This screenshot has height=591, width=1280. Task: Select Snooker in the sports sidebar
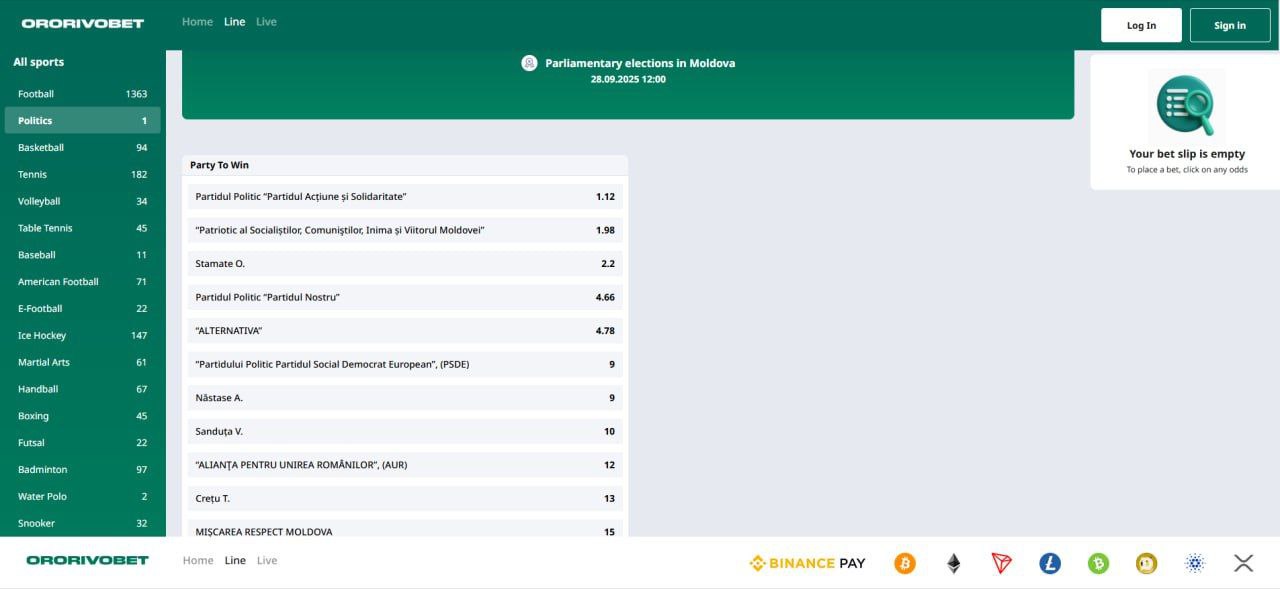coord(82,524)
